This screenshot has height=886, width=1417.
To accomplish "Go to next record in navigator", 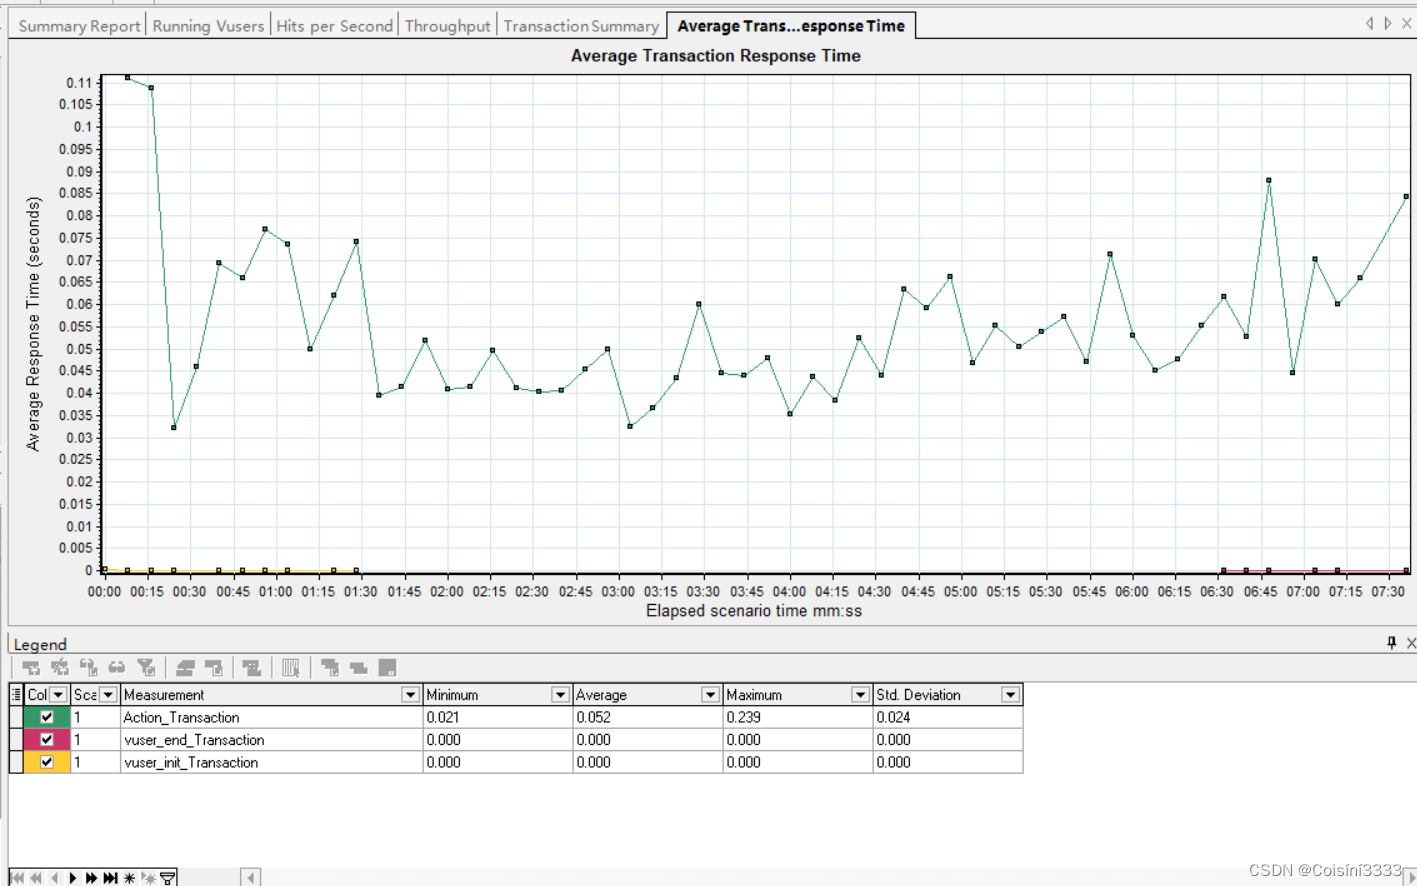I will 73,878.
